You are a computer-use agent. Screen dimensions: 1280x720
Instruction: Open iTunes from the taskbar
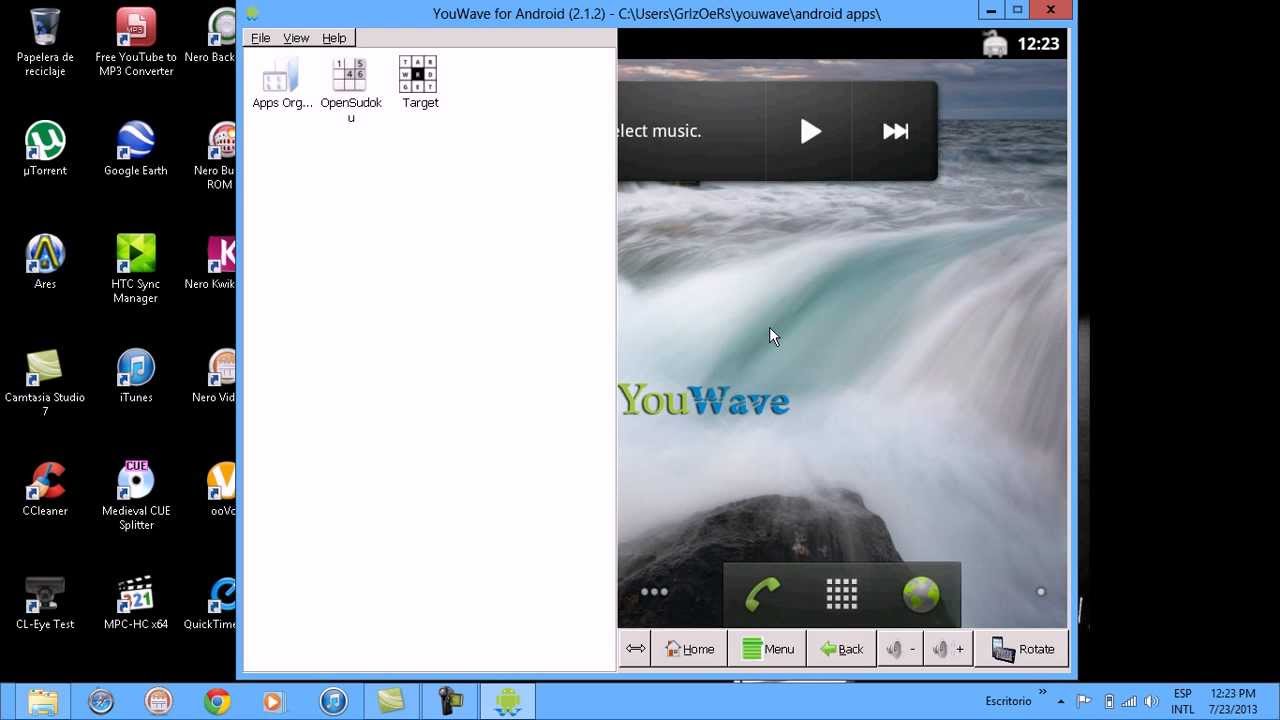tap(333, 702)
